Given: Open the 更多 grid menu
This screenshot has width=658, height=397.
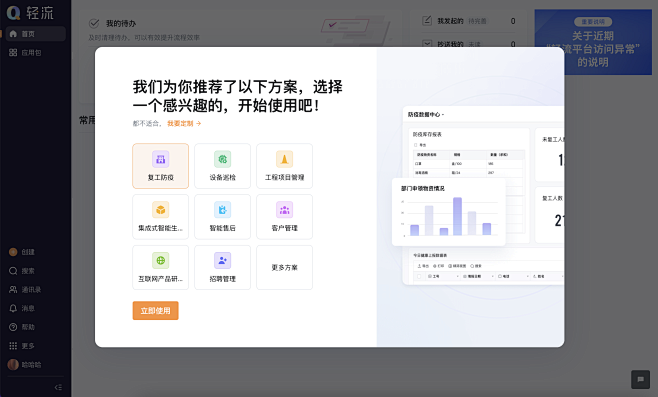Looking at the screenshot, I should 22,346.
